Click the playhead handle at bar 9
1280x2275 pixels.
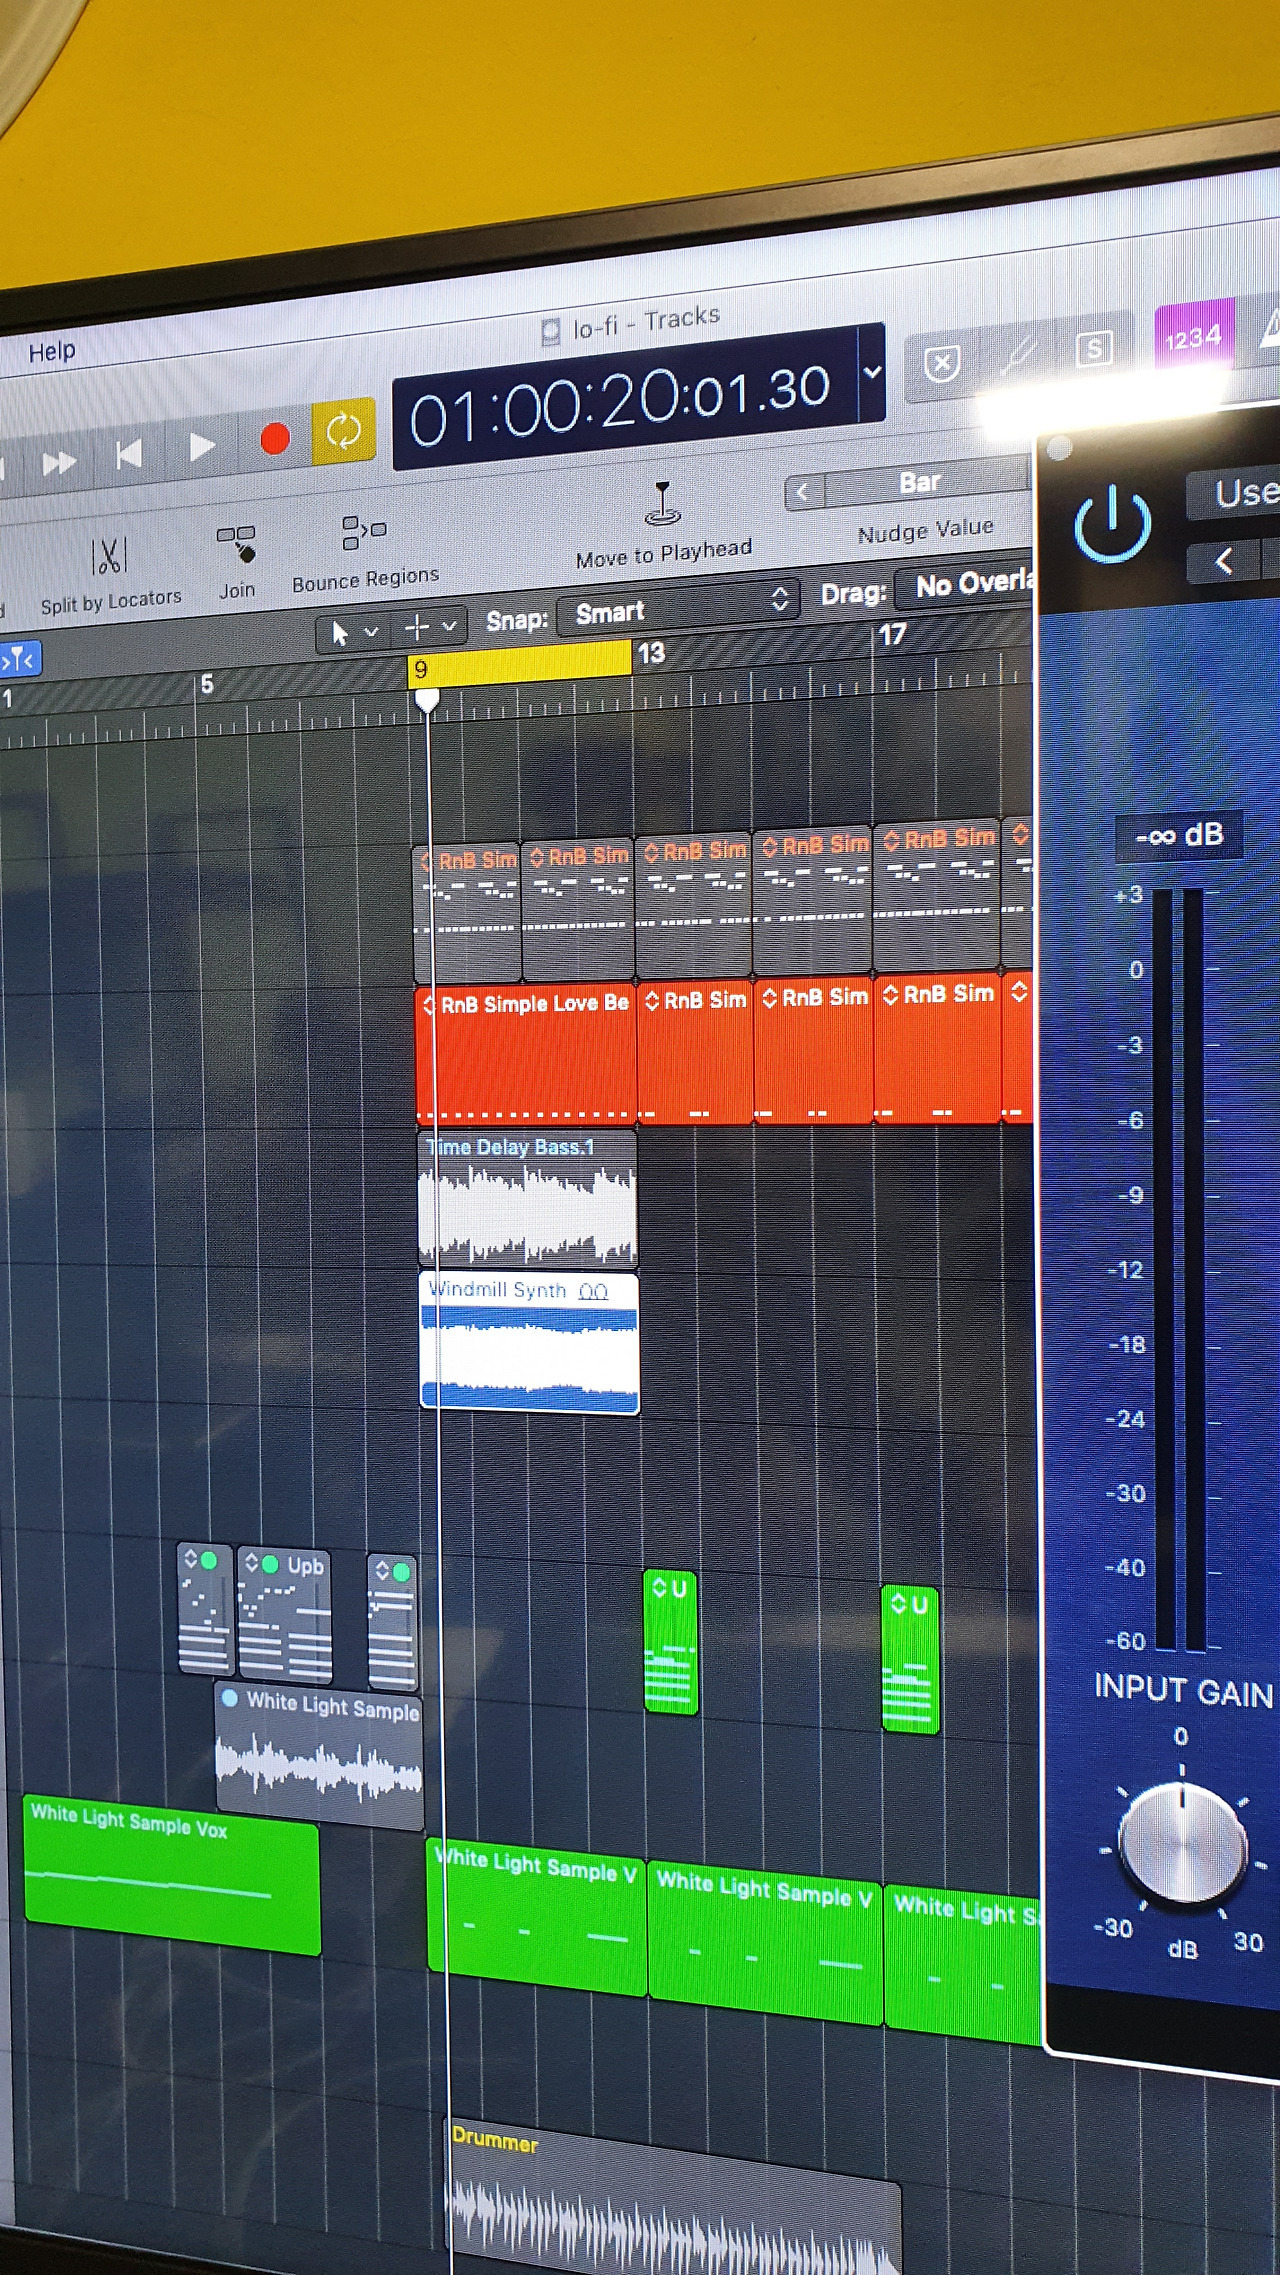(427, 700)
